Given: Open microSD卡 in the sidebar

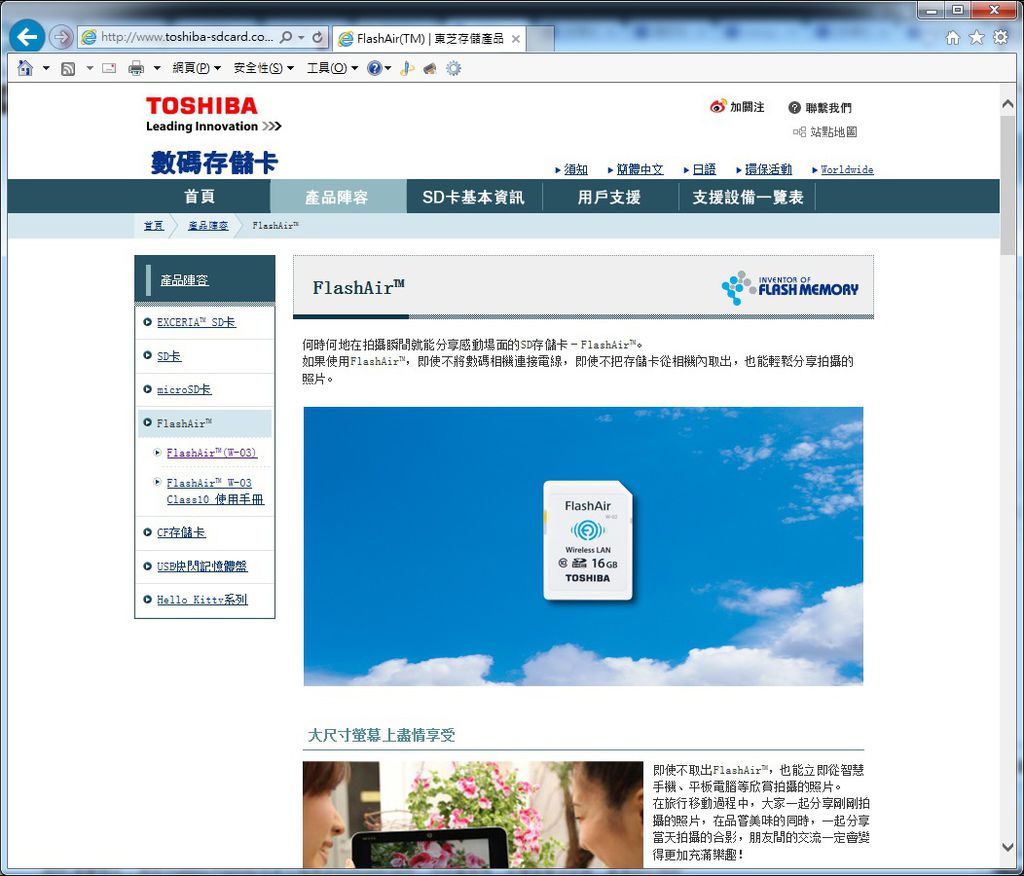Looking at the screenshot, I should [184, 389].
